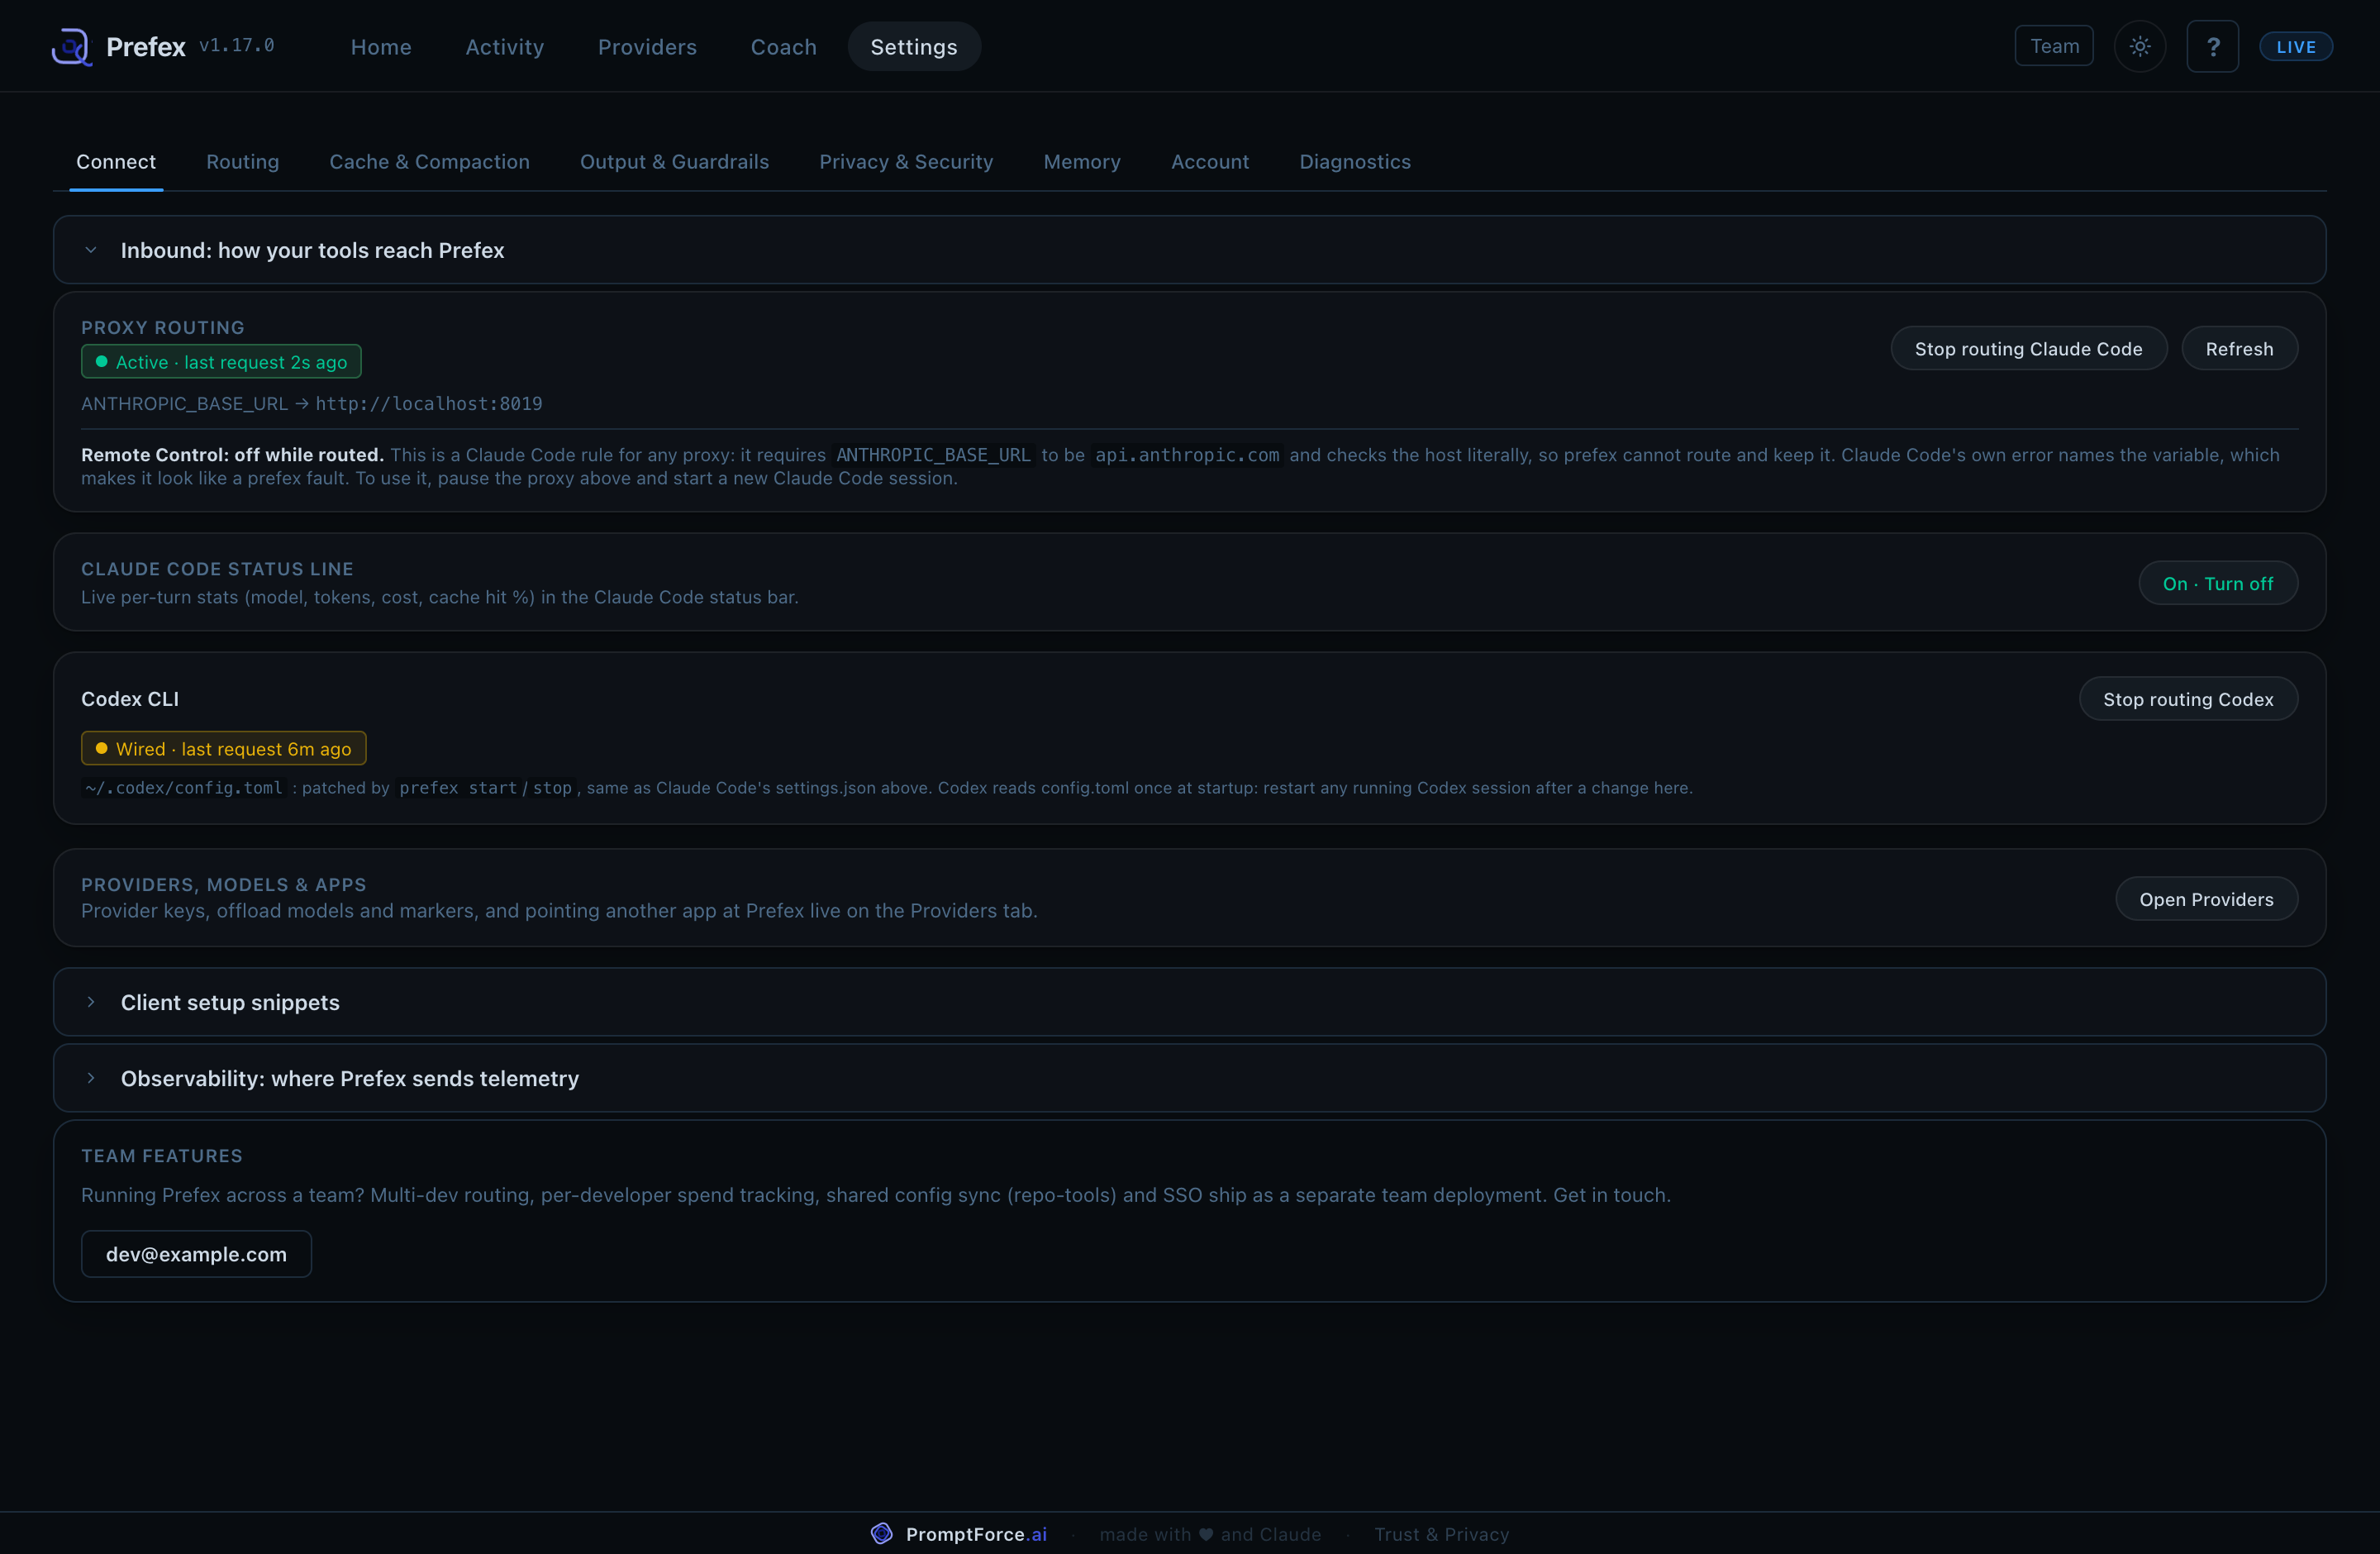Viewport: 2380px width, 1554px height.
Task: Open the Coach nav item
Action: [x=784, y=47]
